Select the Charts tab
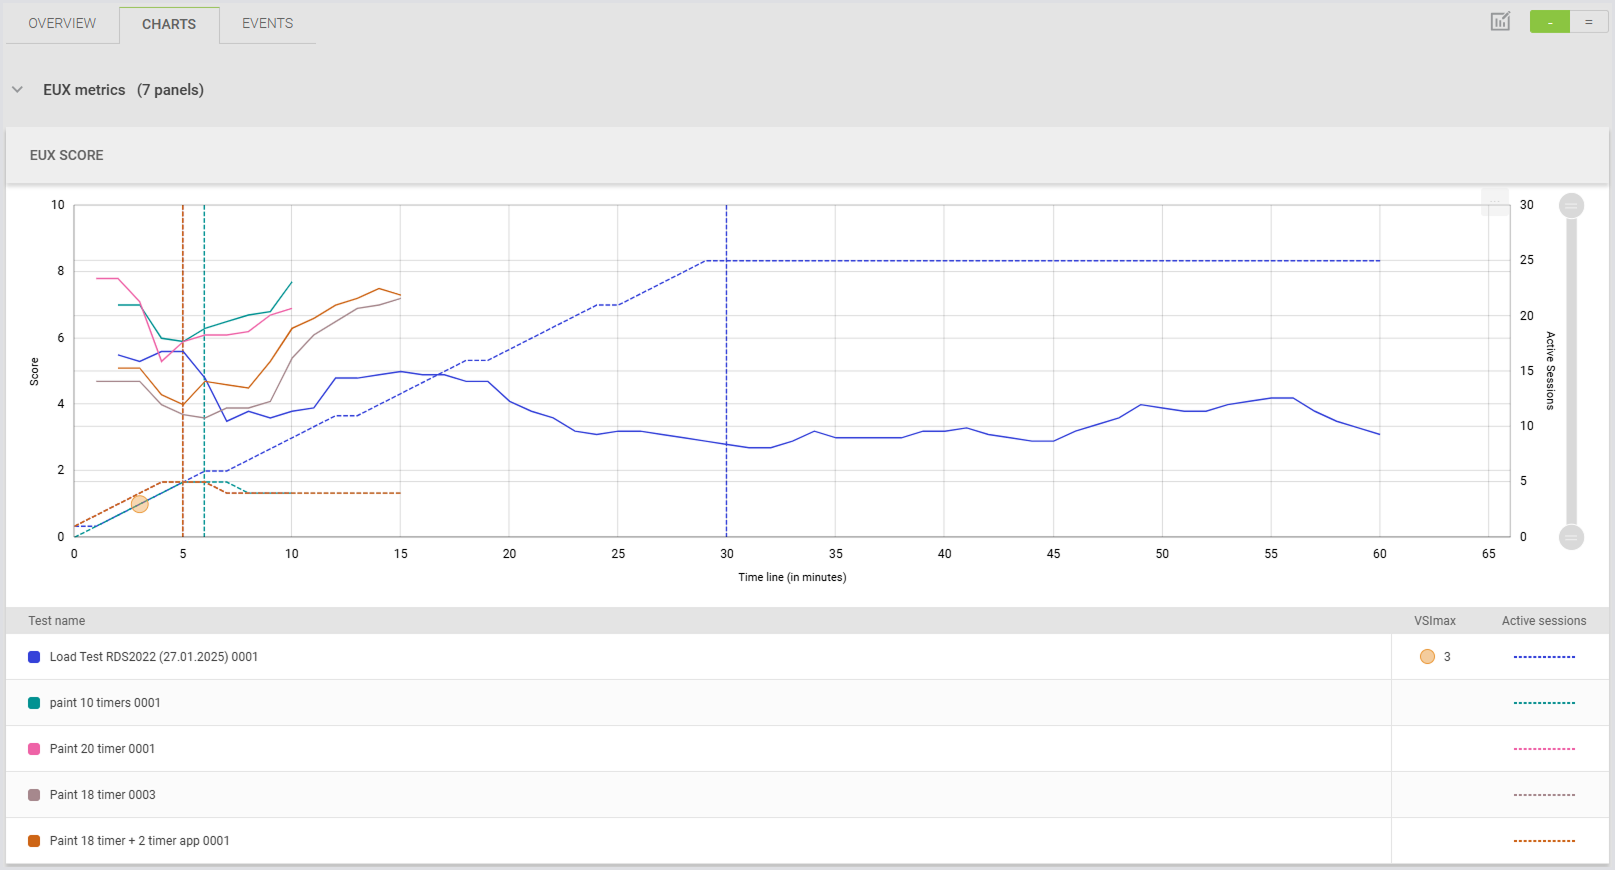The image size is (1615, 870). point(169,24)
